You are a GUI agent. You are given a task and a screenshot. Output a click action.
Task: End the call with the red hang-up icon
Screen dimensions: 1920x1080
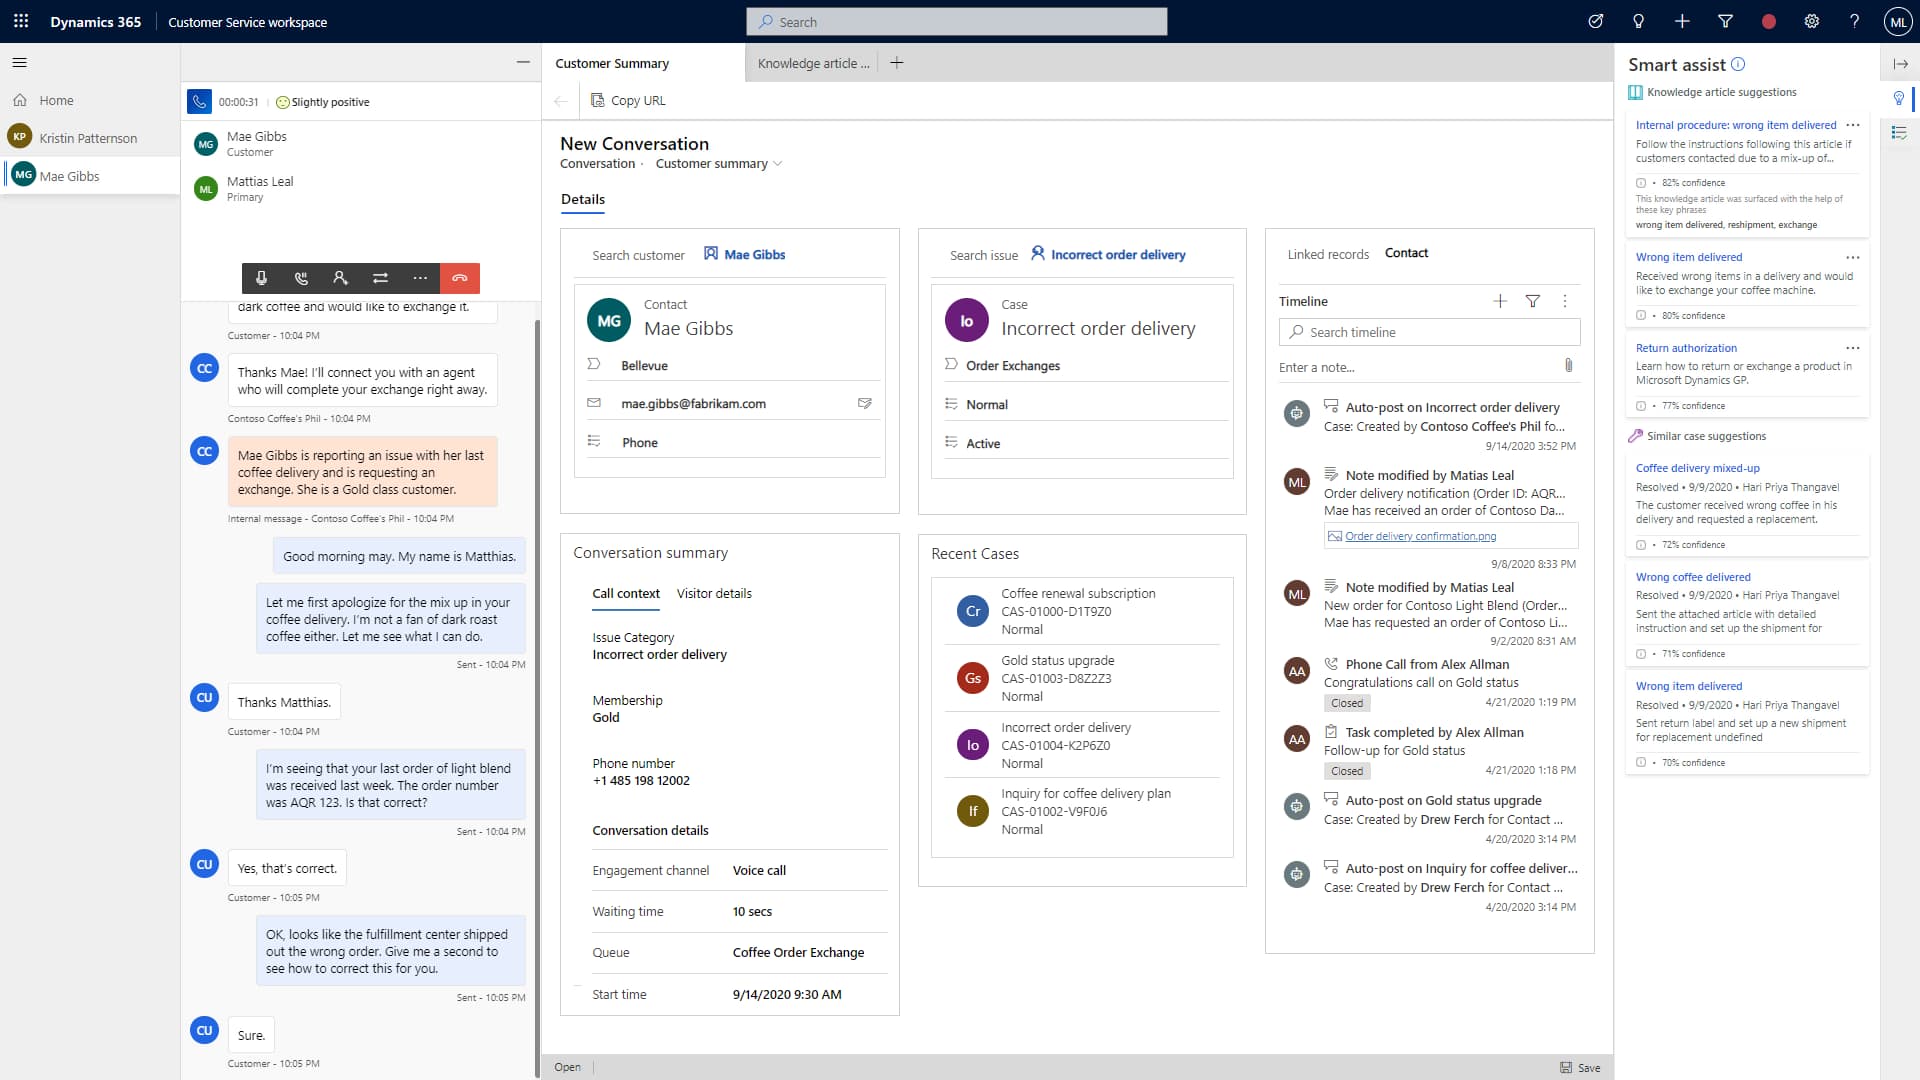(x=460, y=278)
